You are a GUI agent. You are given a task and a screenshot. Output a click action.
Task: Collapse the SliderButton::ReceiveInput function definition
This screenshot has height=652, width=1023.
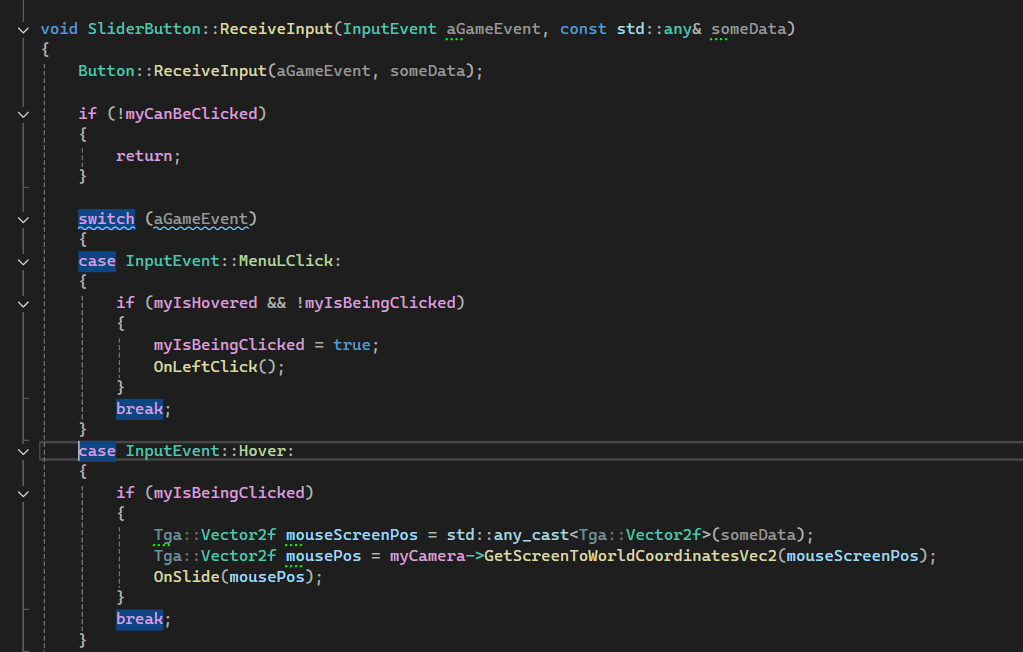coord(24,29)
